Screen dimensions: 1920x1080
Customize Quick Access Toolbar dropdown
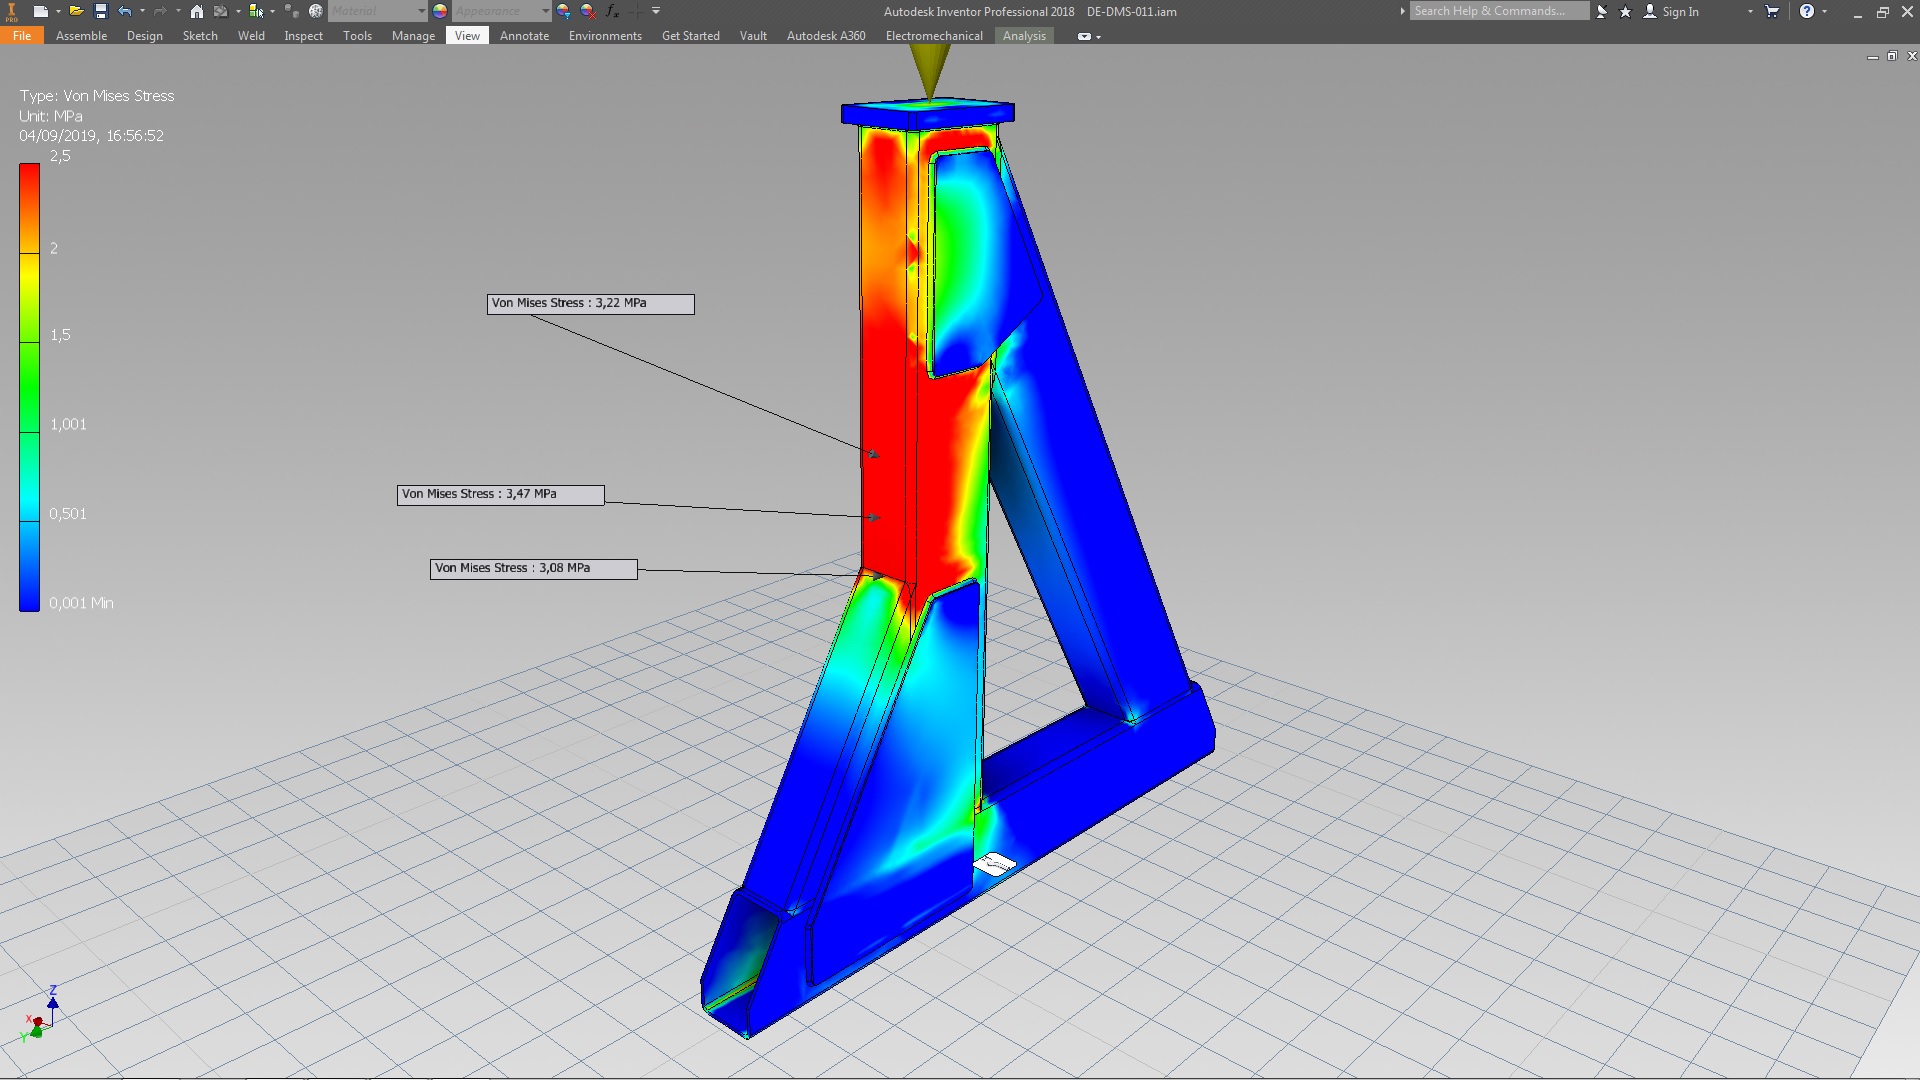[x=656, y=11]
